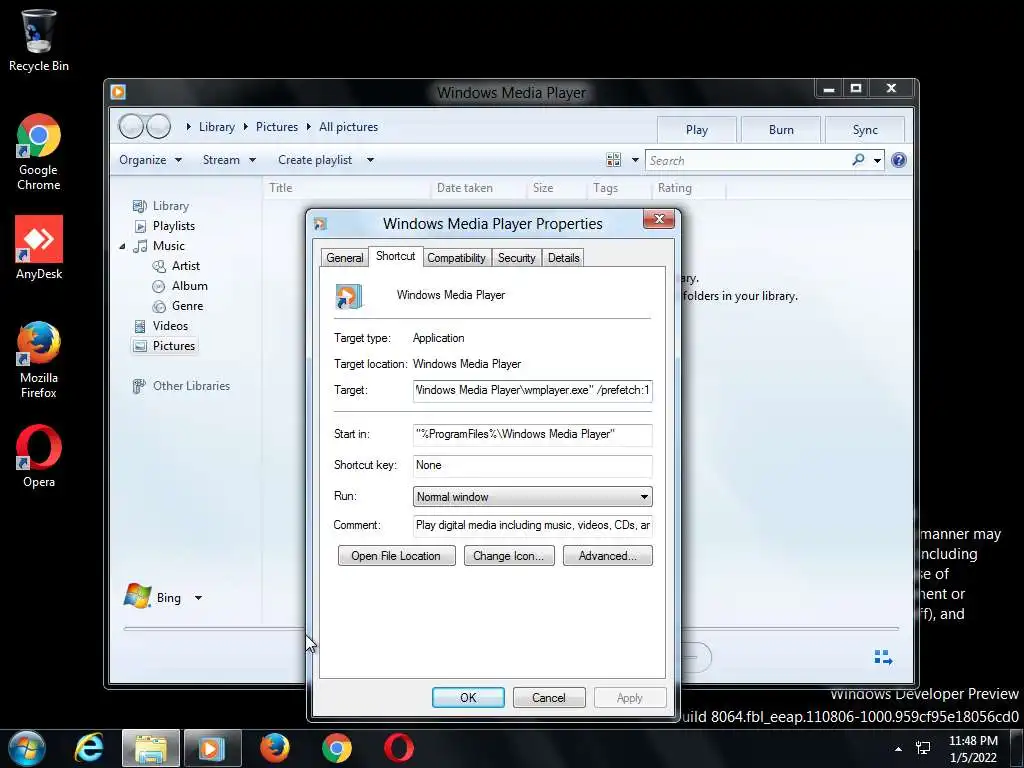Viewport: 1024px width, 768px height.
Task: Select Album under Music
Action: click(x=189, y=286)
